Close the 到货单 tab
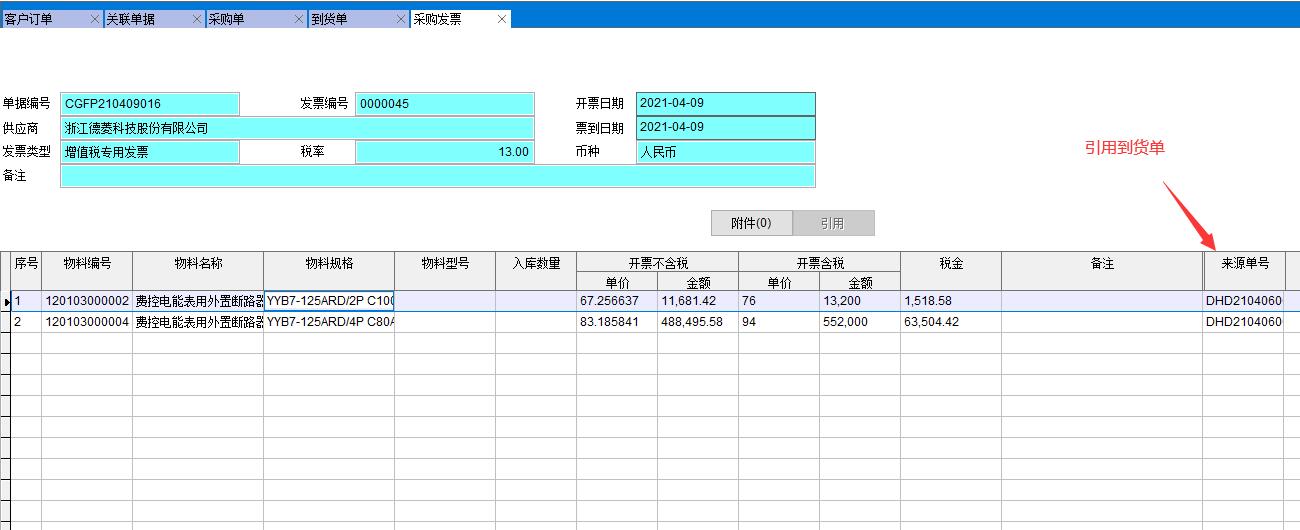1300x530 pixels. 401,19
